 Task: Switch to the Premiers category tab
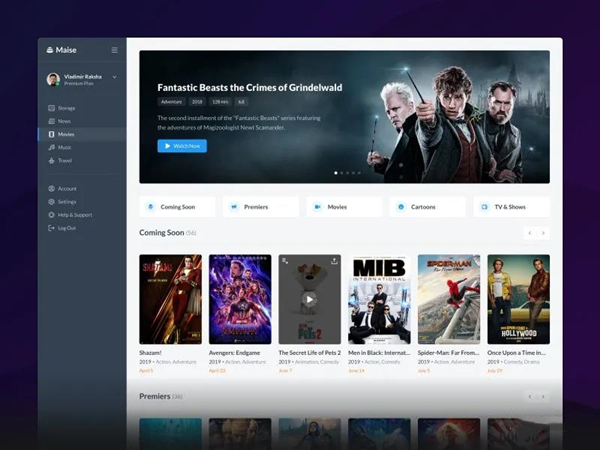coord(261,207)
